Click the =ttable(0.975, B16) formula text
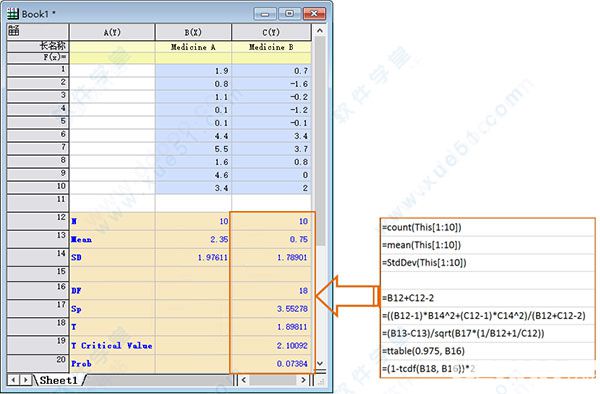600x394 pixels. click(x=423, y=351)
